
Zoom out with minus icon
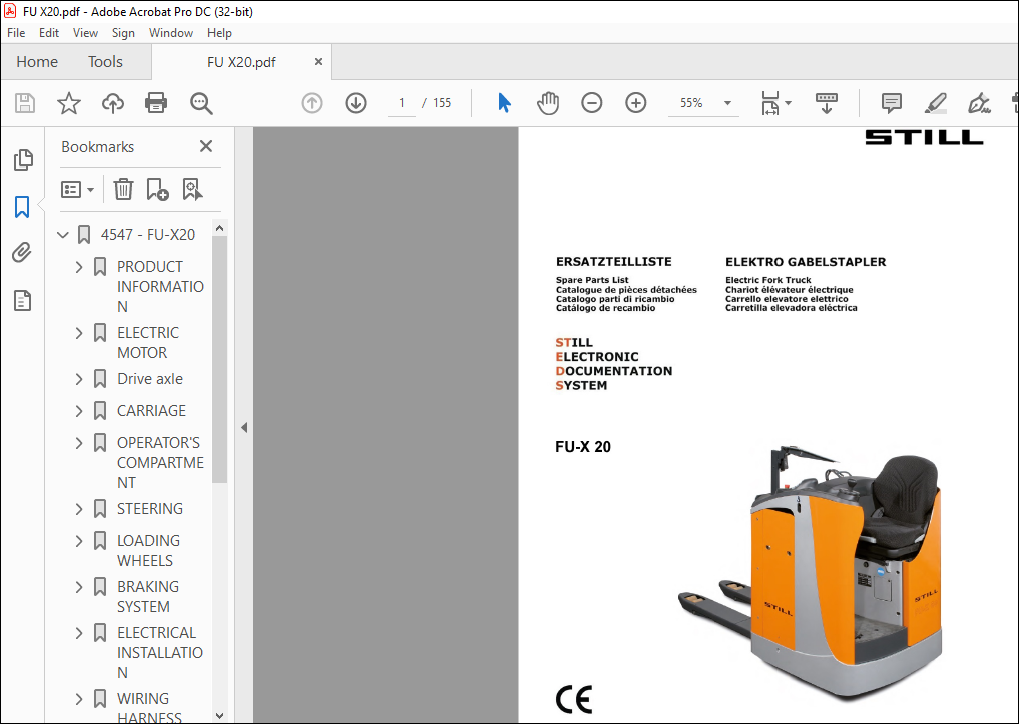[591, 103]
